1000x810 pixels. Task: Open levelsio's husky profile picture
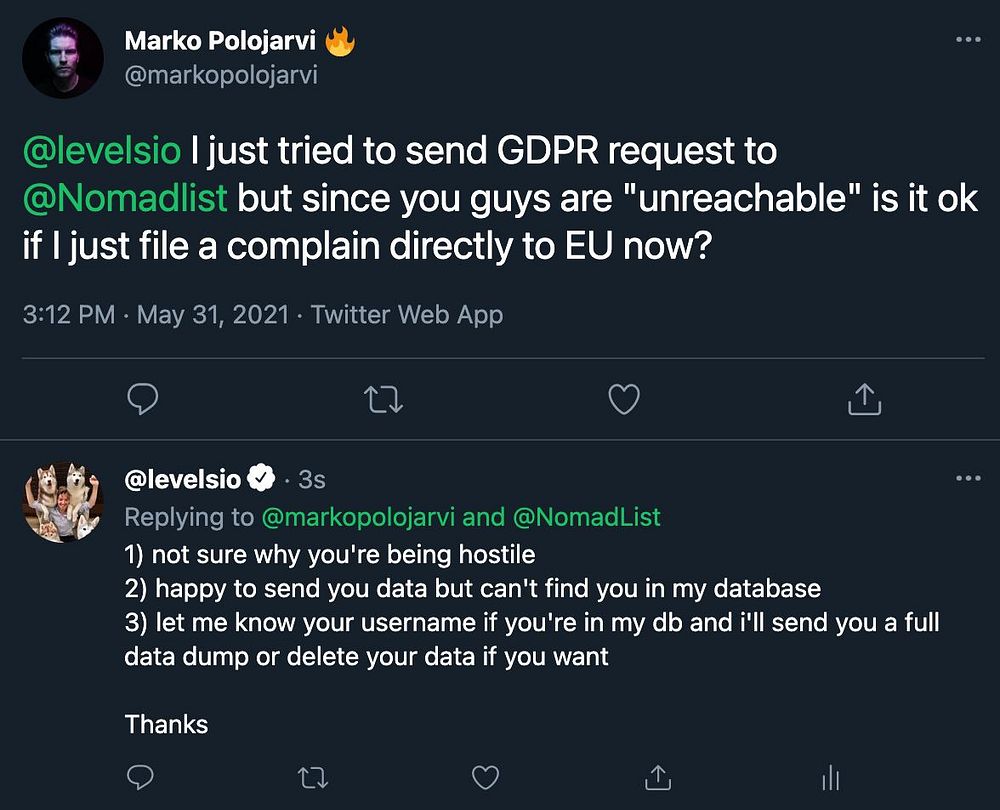pyautogui.click(x=63, y=502)
